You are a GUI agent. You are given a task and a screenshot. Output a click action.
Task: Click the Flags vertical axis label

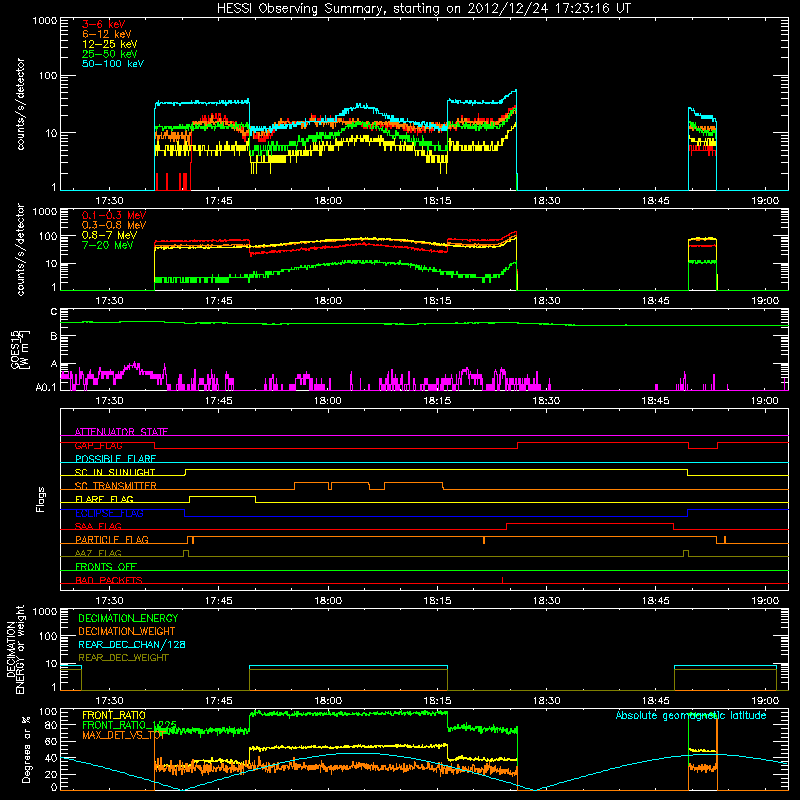(x=41, y=499)
